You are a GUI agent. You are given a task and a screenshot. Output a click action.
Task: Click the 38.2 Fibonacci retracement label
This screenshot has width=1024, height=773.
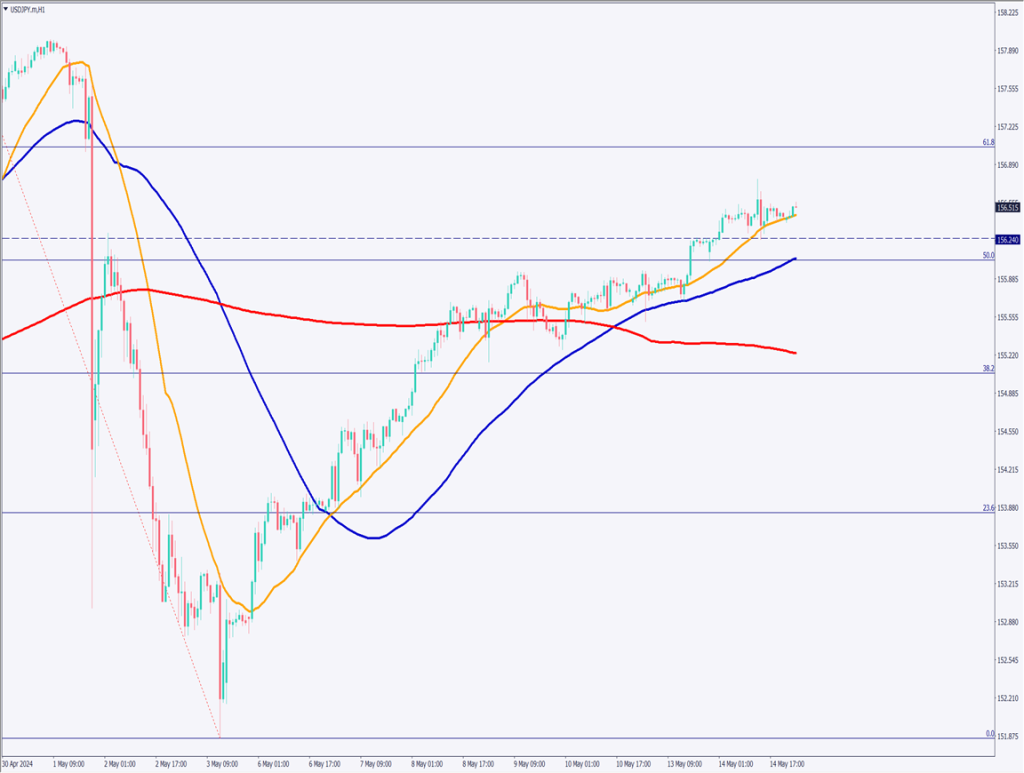click(x=988, y=369)
